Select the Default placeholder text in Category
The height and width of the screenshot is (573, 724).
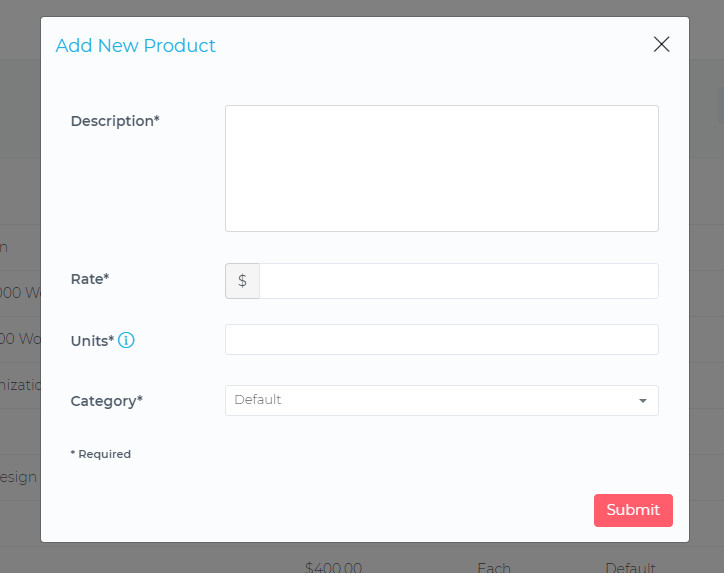coord(258,400)
